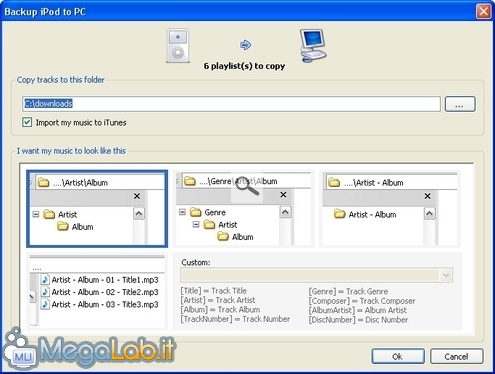
Task: Click the '[Artist] = Track Artist' legend text
Action: pyautogui.click(x=218, y=300)
